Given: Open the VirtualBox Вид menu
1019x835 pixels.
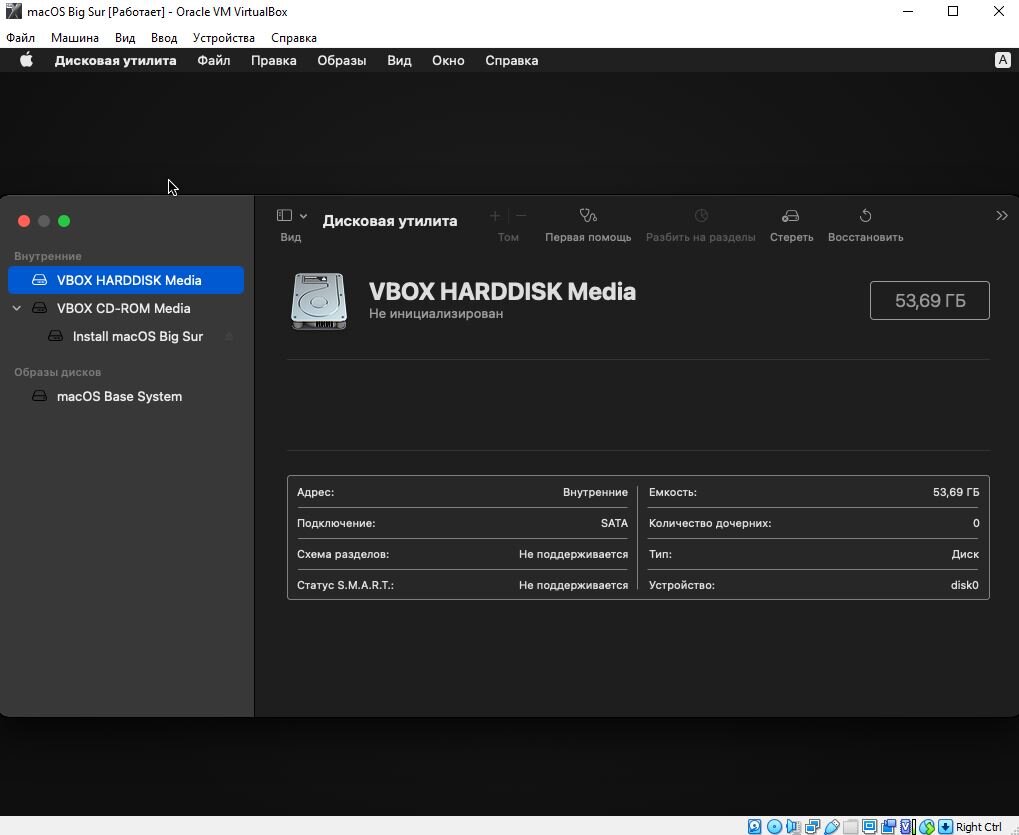Looking at the screenshot, I should click(125, 38).
